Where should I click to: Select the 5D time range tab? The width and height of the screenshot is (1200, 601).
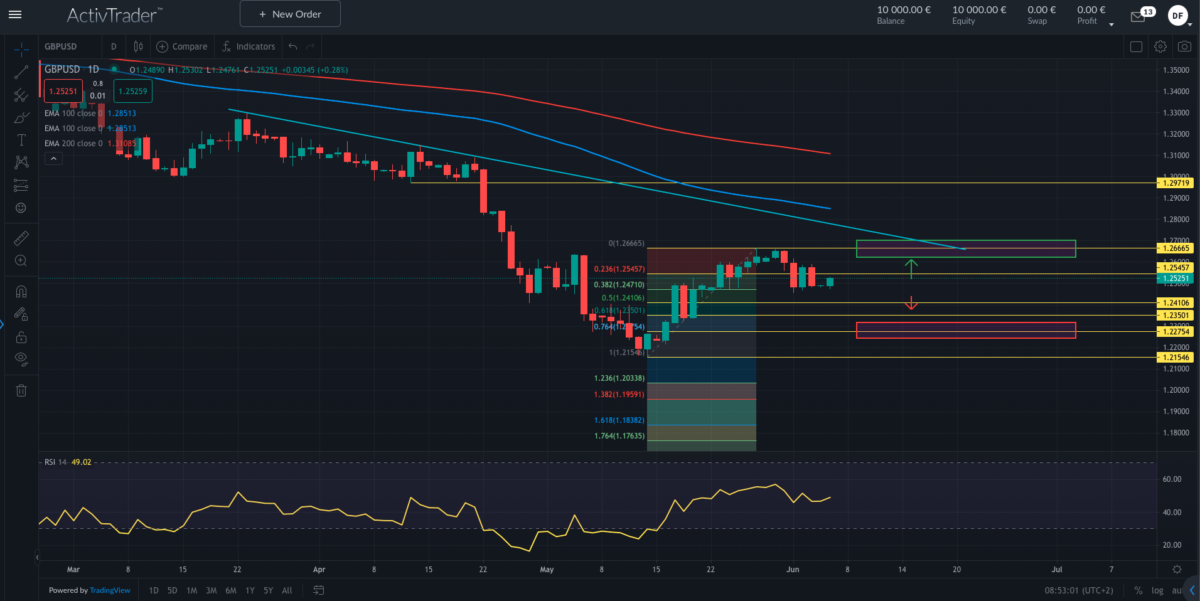tap(172, 590)
